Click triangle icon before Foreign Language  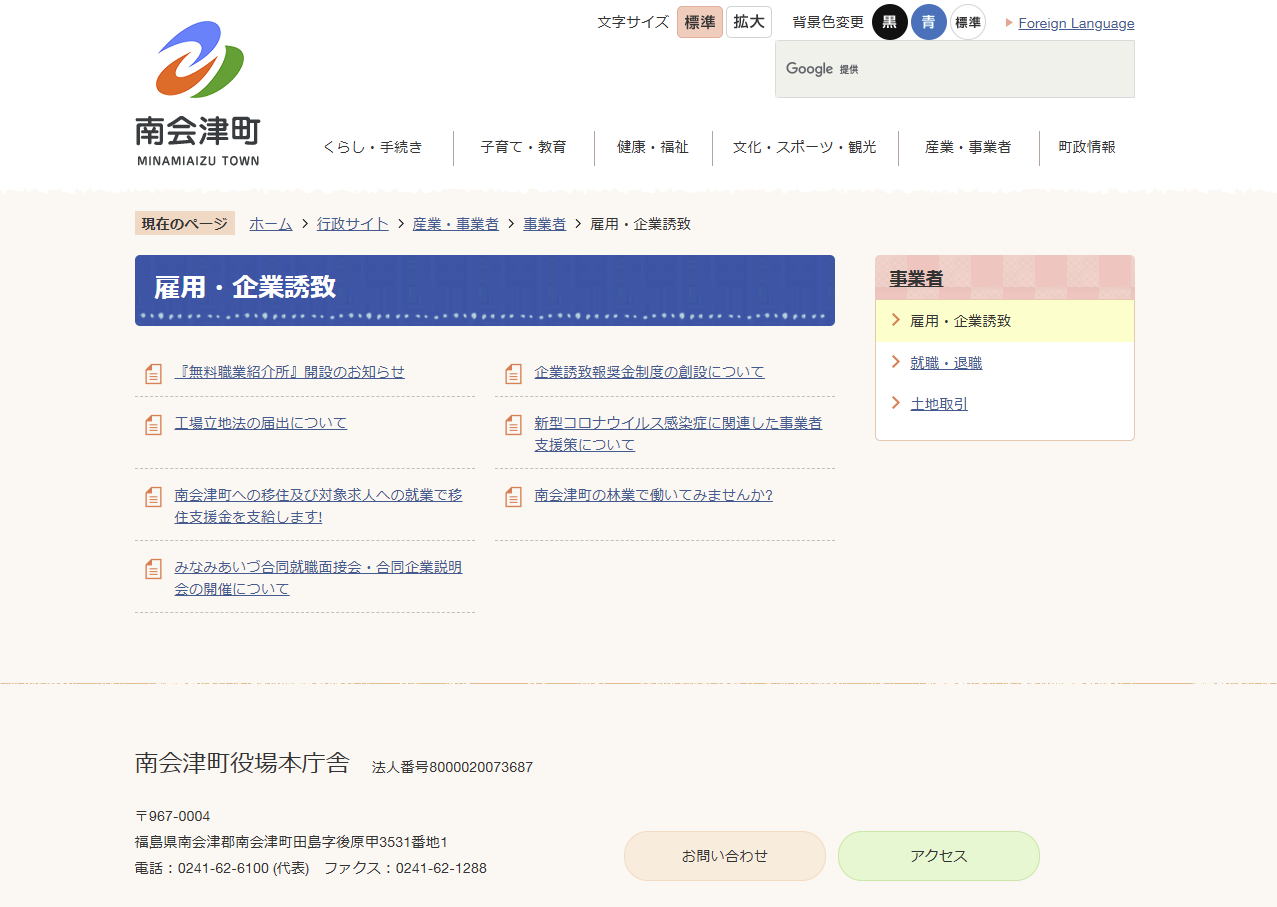tap(1009, 23)
